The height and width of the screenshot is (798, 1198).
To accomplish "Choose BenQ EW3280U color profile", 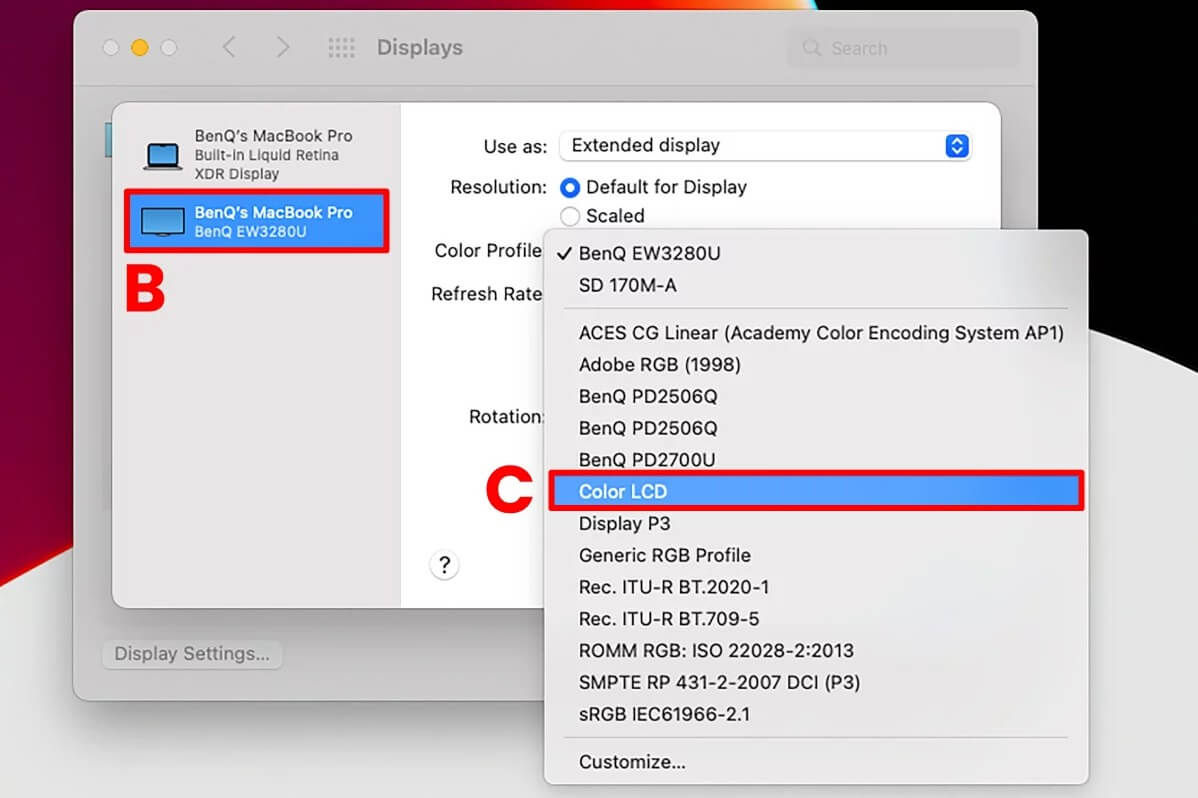I will tap(815, 253).
